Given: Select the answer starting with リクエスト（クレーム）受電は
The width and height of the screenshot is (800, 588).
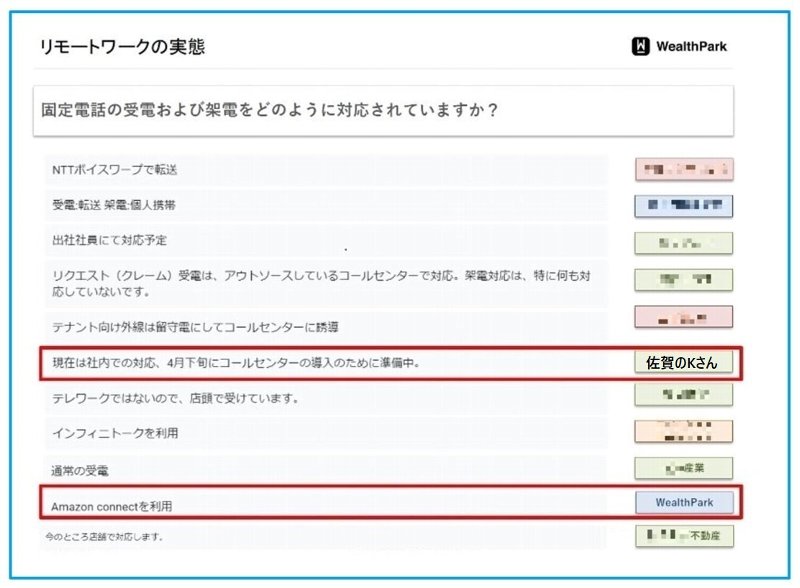Looking at the screenshot, I should 321,284.
